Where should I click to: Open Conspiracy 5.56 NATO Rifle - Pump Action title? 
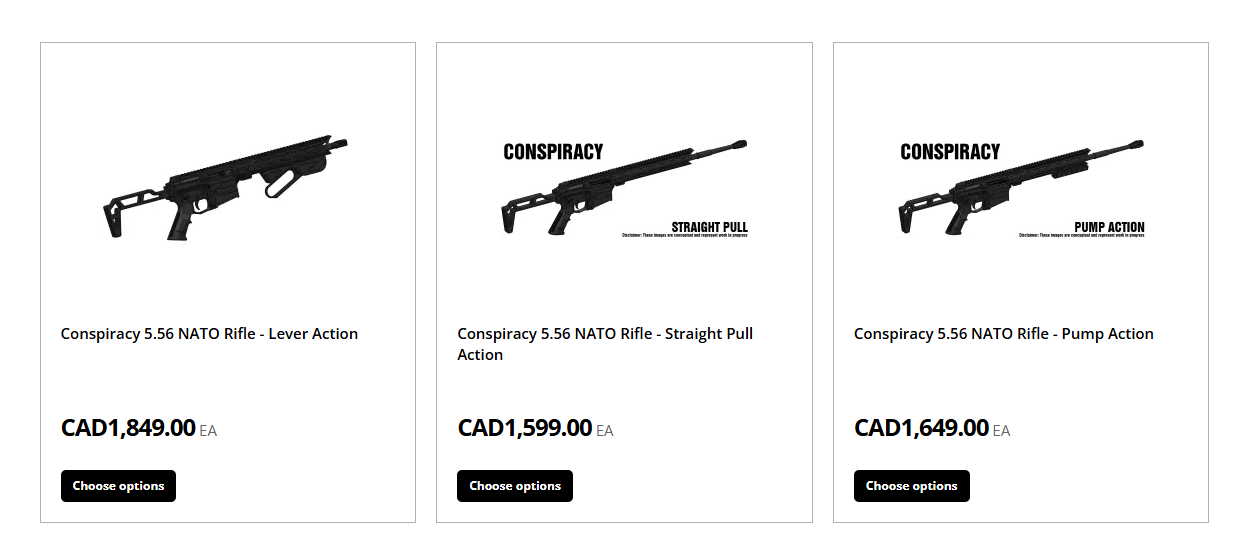tap(1004, 334)
